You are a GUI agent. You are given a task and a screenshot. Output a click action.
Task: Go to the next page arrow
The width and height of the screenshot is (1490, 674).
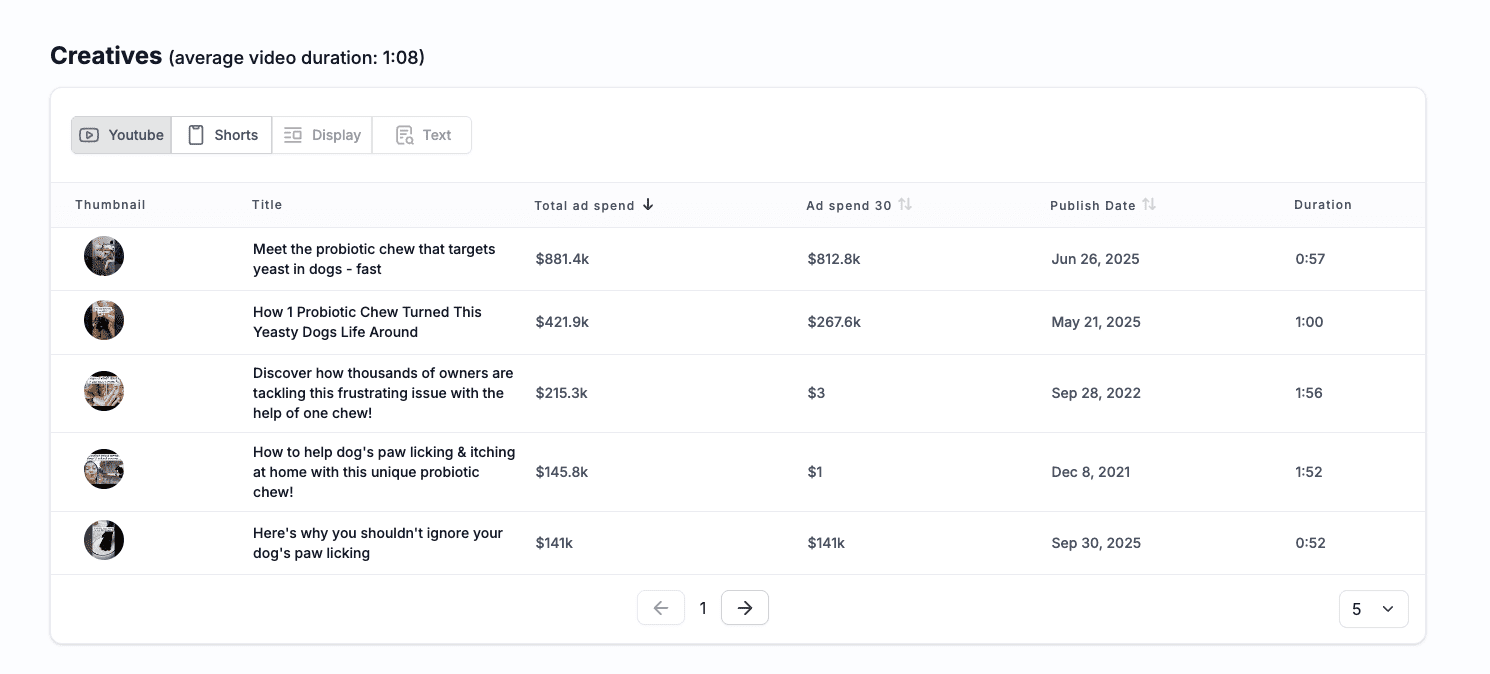(x=744, y=608)
